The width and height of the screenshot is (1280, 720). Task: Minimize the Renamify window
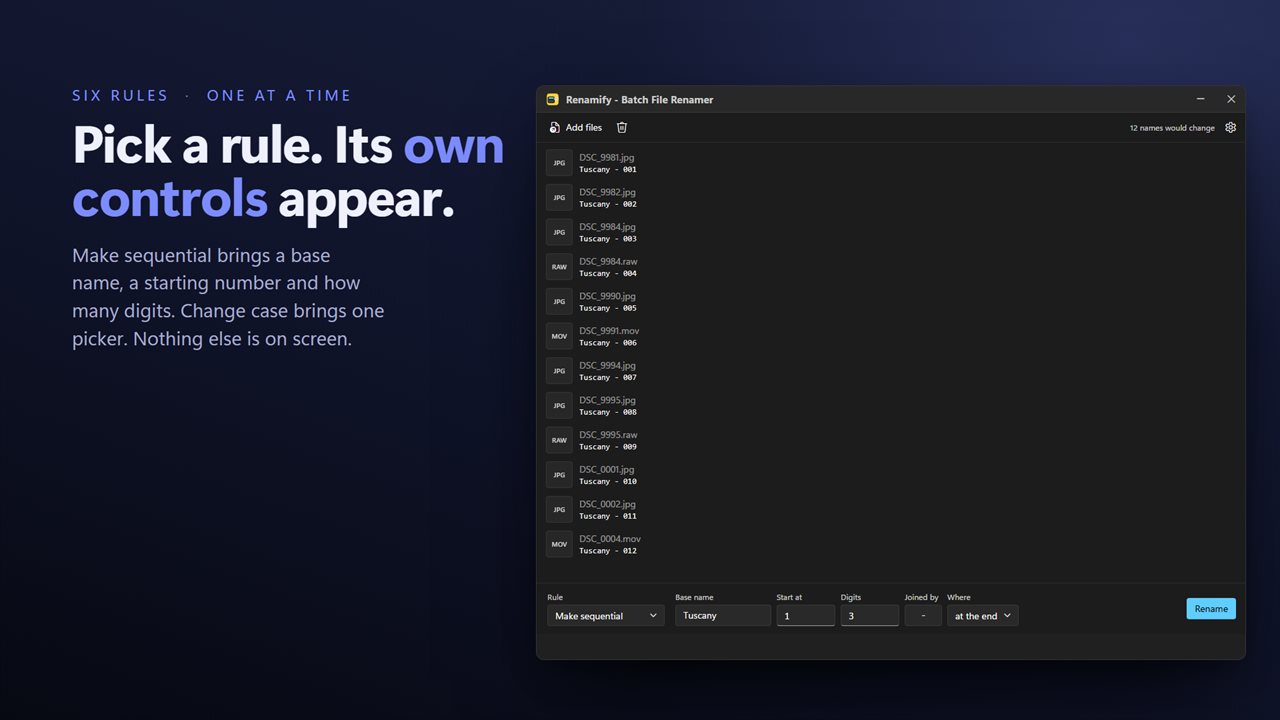[1201, 99]
